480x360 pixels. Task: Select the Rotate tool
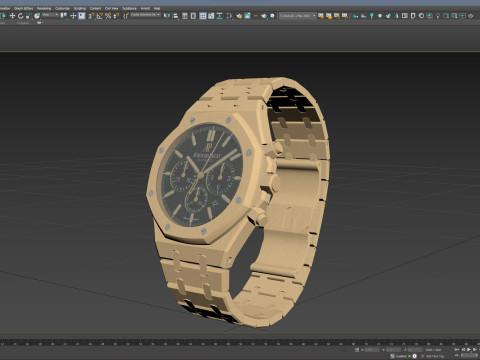click(x=21, y=16)
